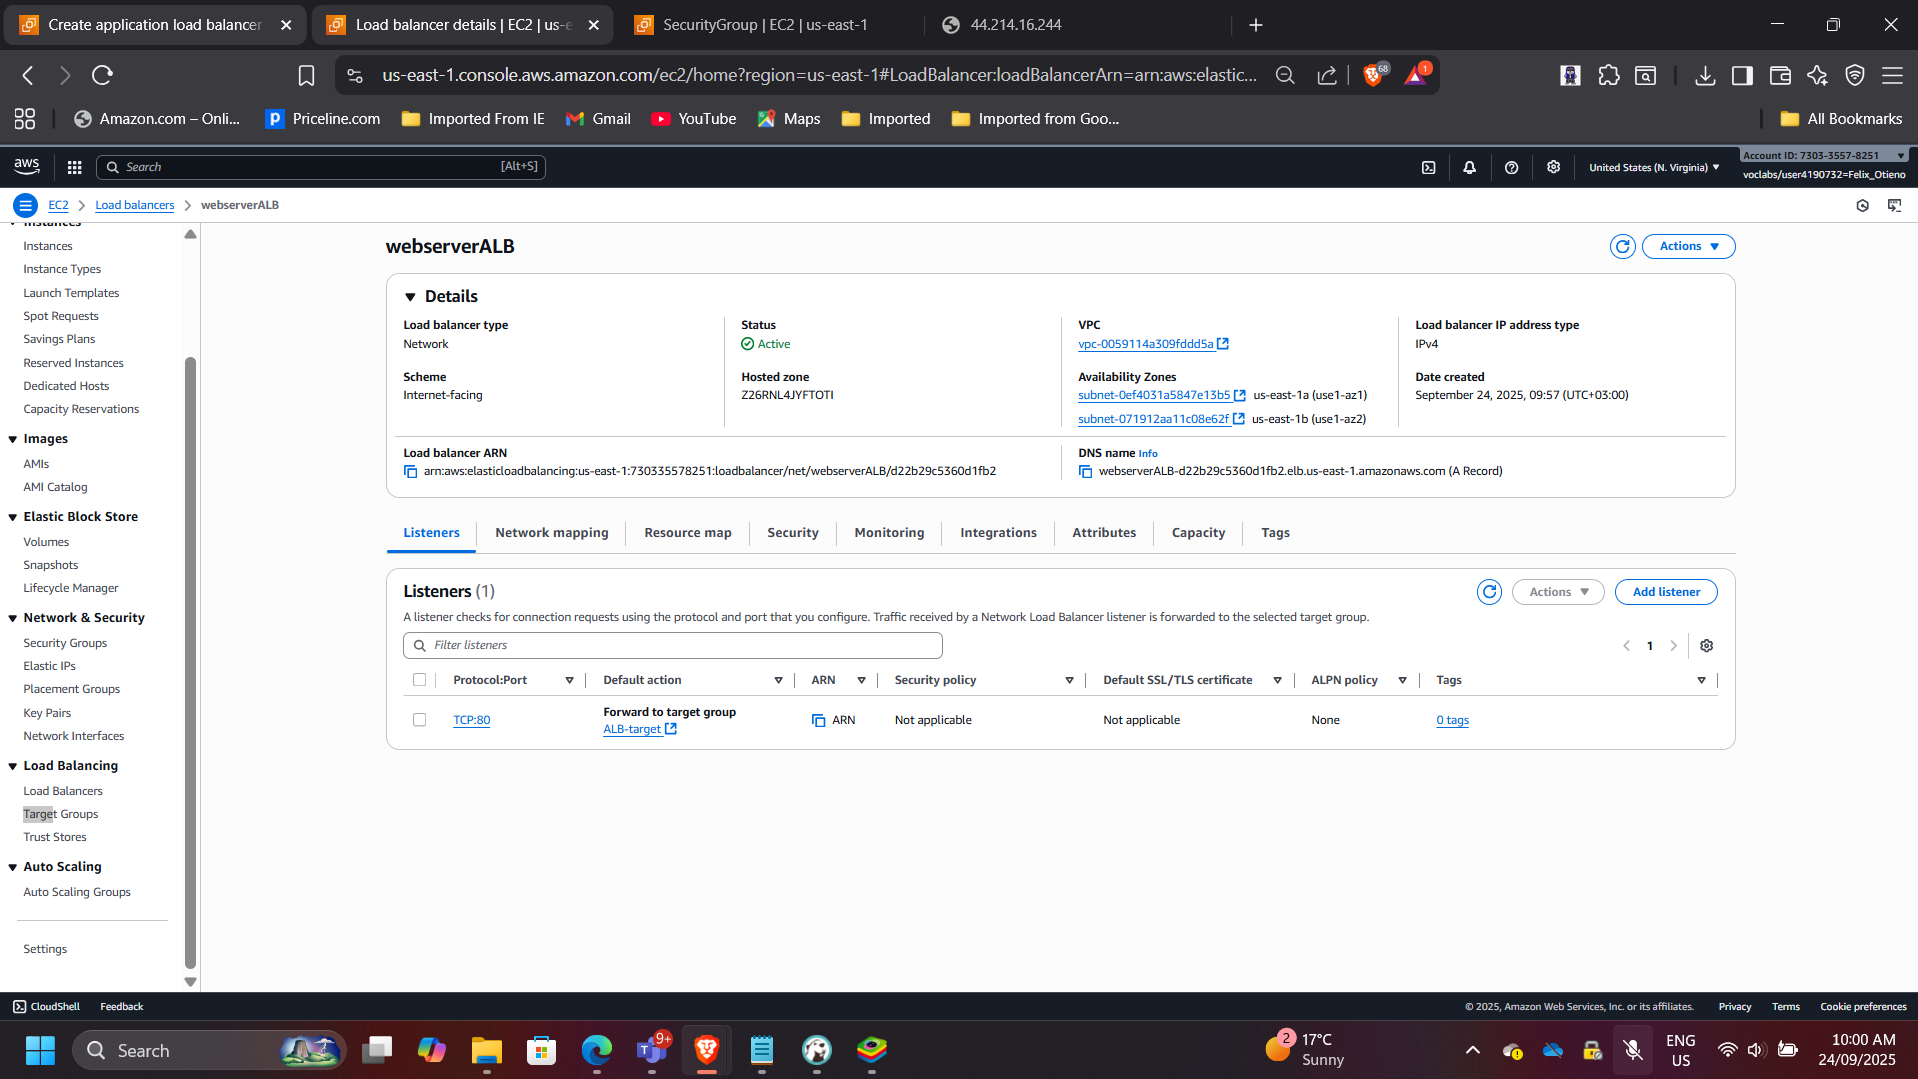Collapse the Details section
Screen dimensions: 1918x1079
pyautogui.click(x=410, y=297)
